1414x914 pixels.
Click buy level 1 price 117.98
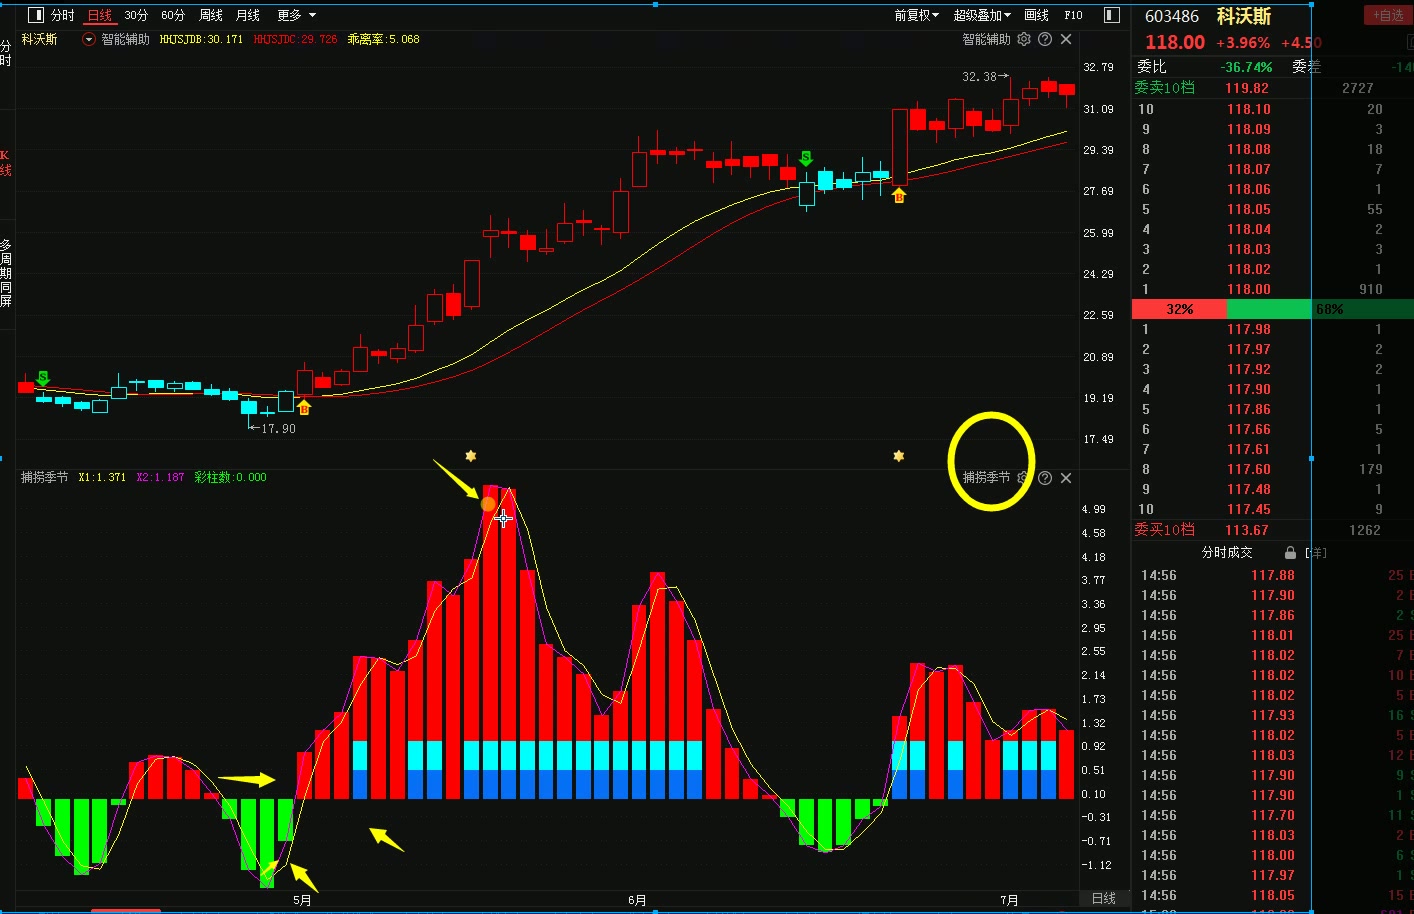point(1249,329)
